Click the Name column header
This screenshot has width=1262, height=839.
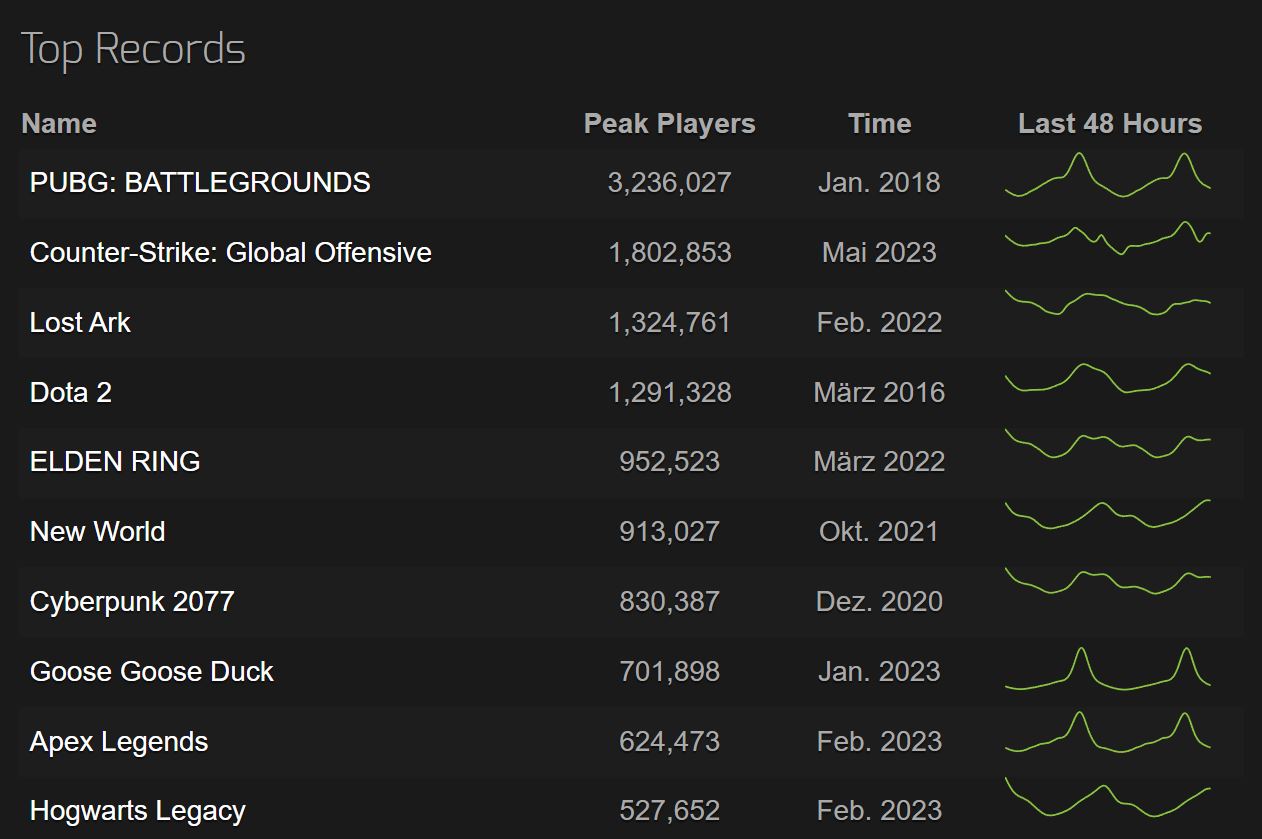(59, 123)
